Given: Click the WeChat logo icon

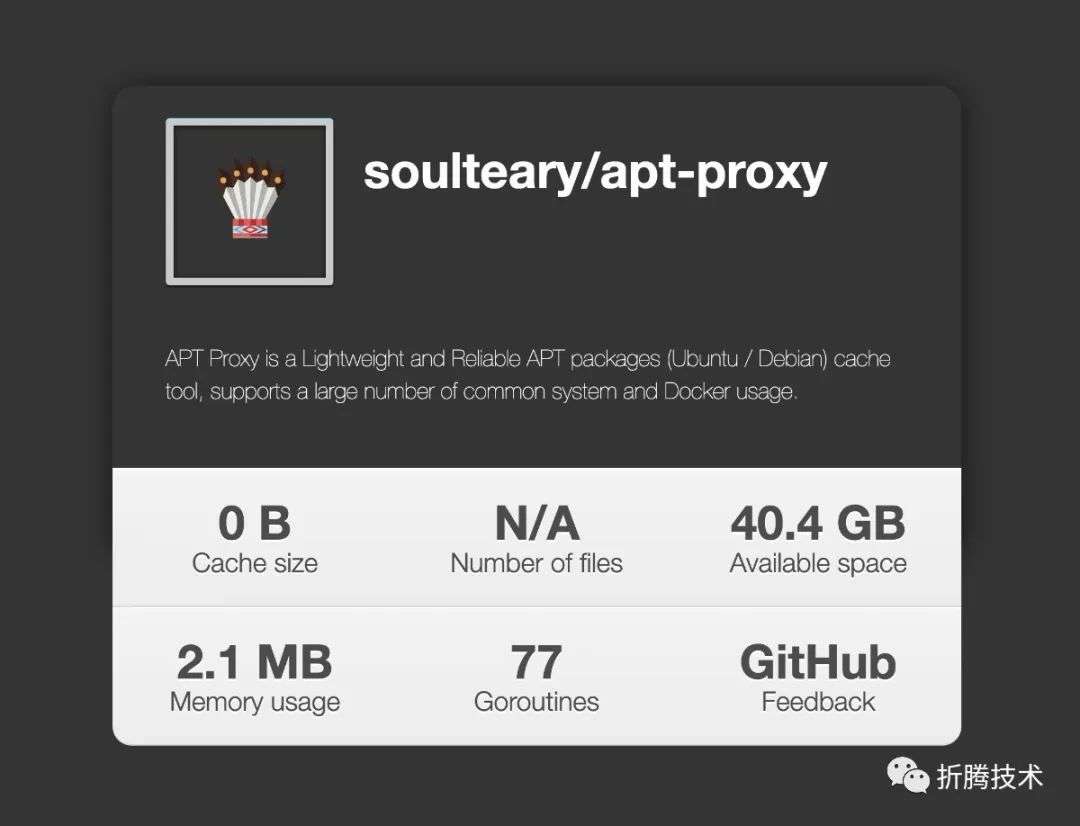Looking at the screenshot, I should pyautogui.click(x=908, y=776).
